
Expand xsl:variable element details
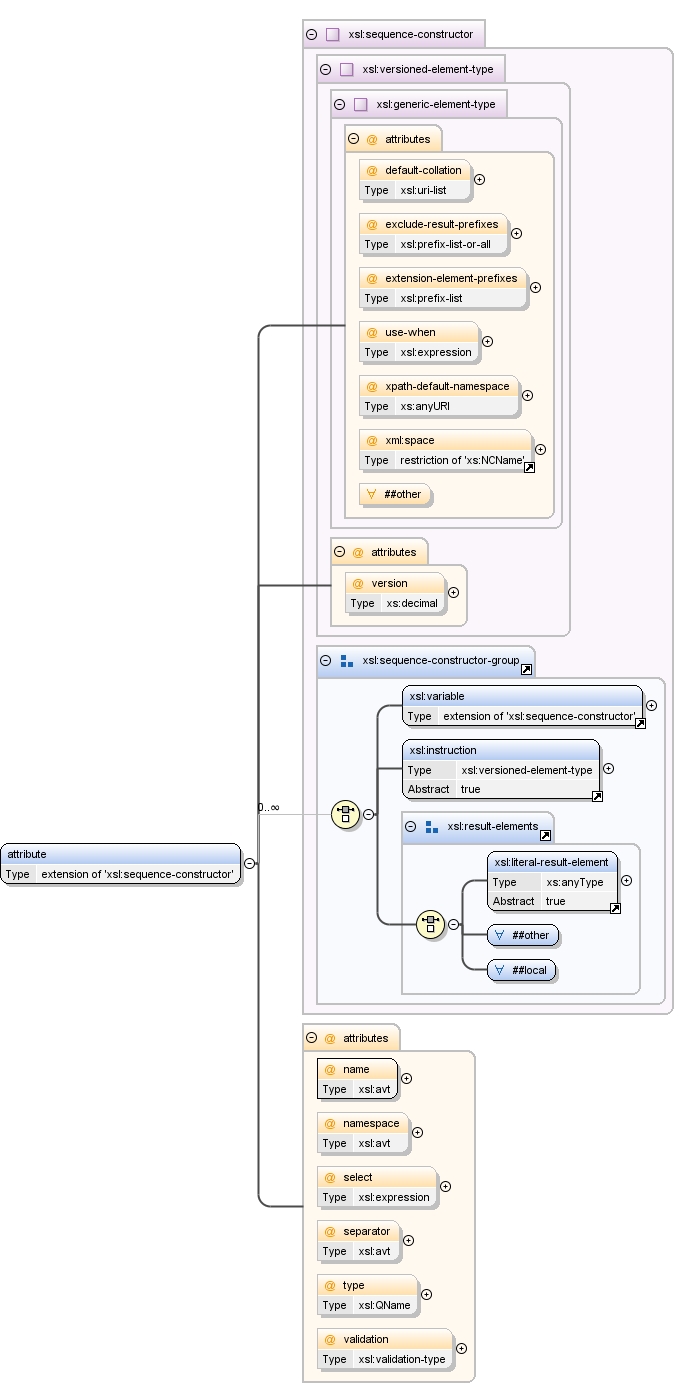tap(651, 706)
